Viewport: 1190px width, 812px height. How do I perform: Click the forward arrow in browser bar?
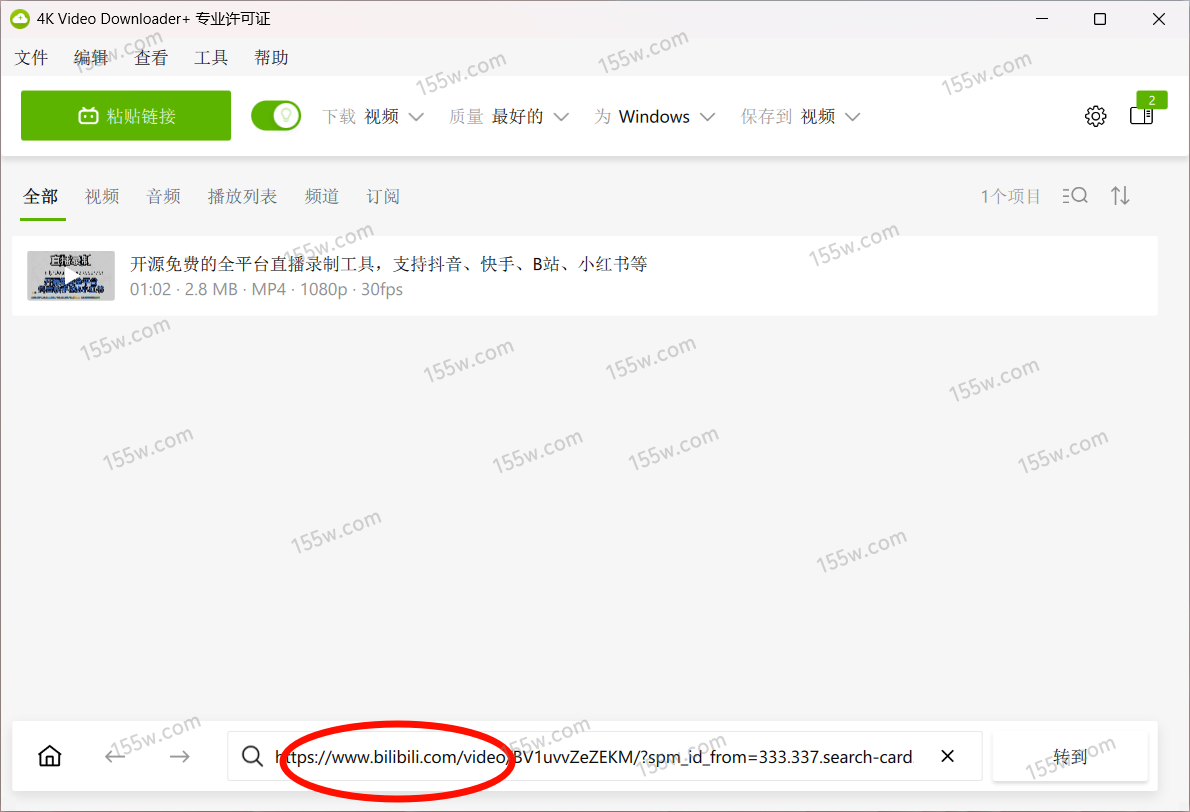179,757
